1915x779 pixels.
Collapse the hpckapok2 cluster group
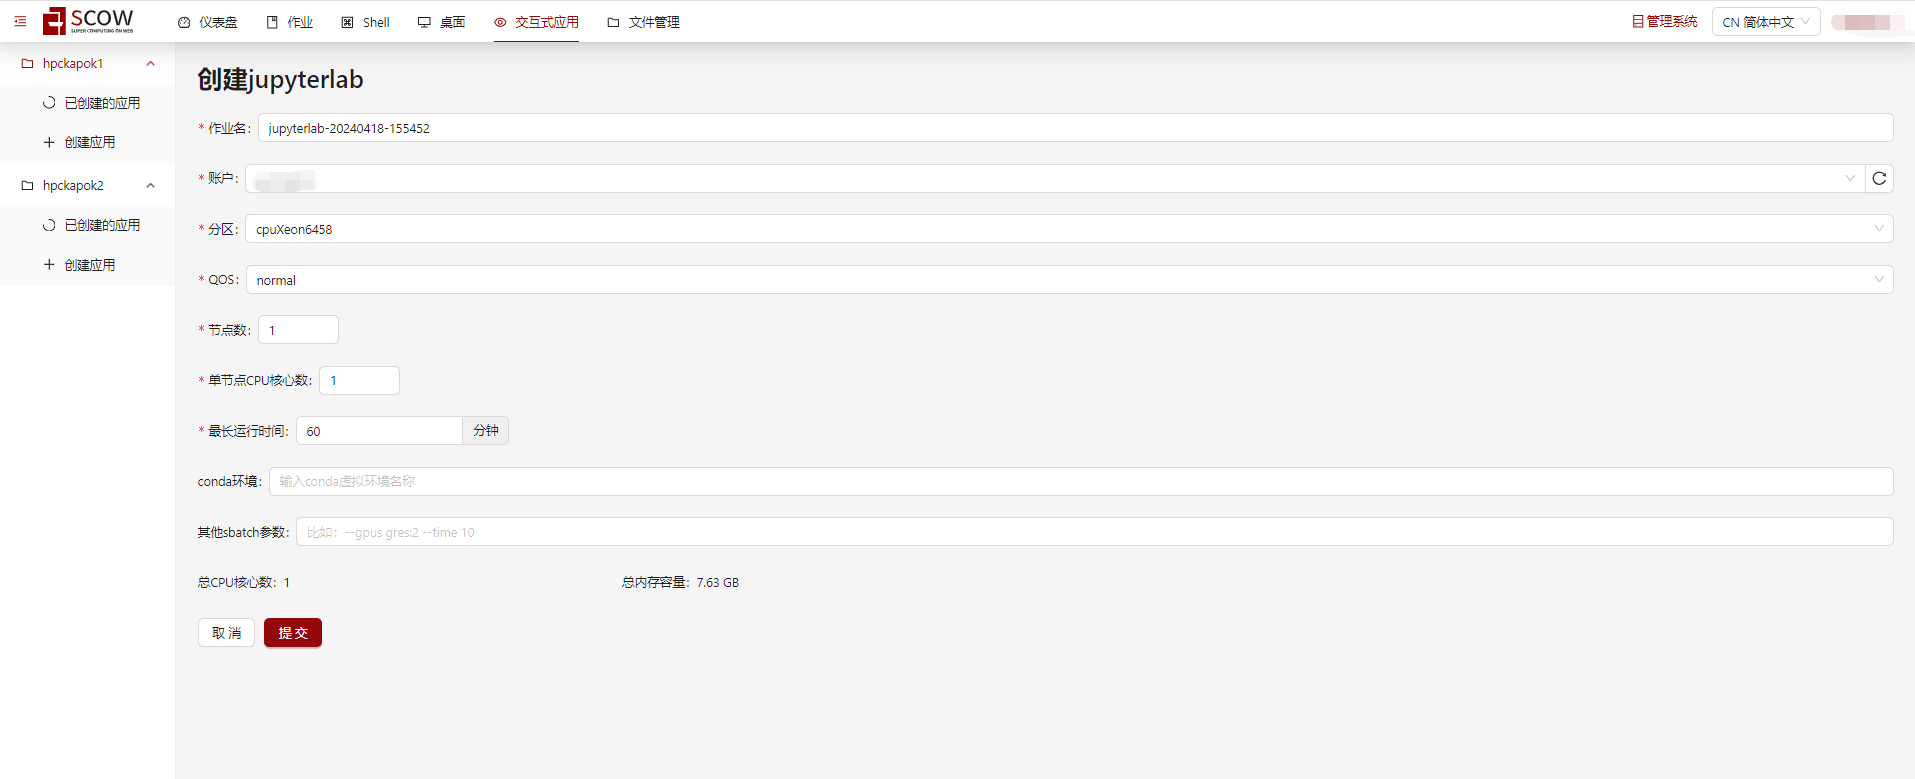pos(88,185)
